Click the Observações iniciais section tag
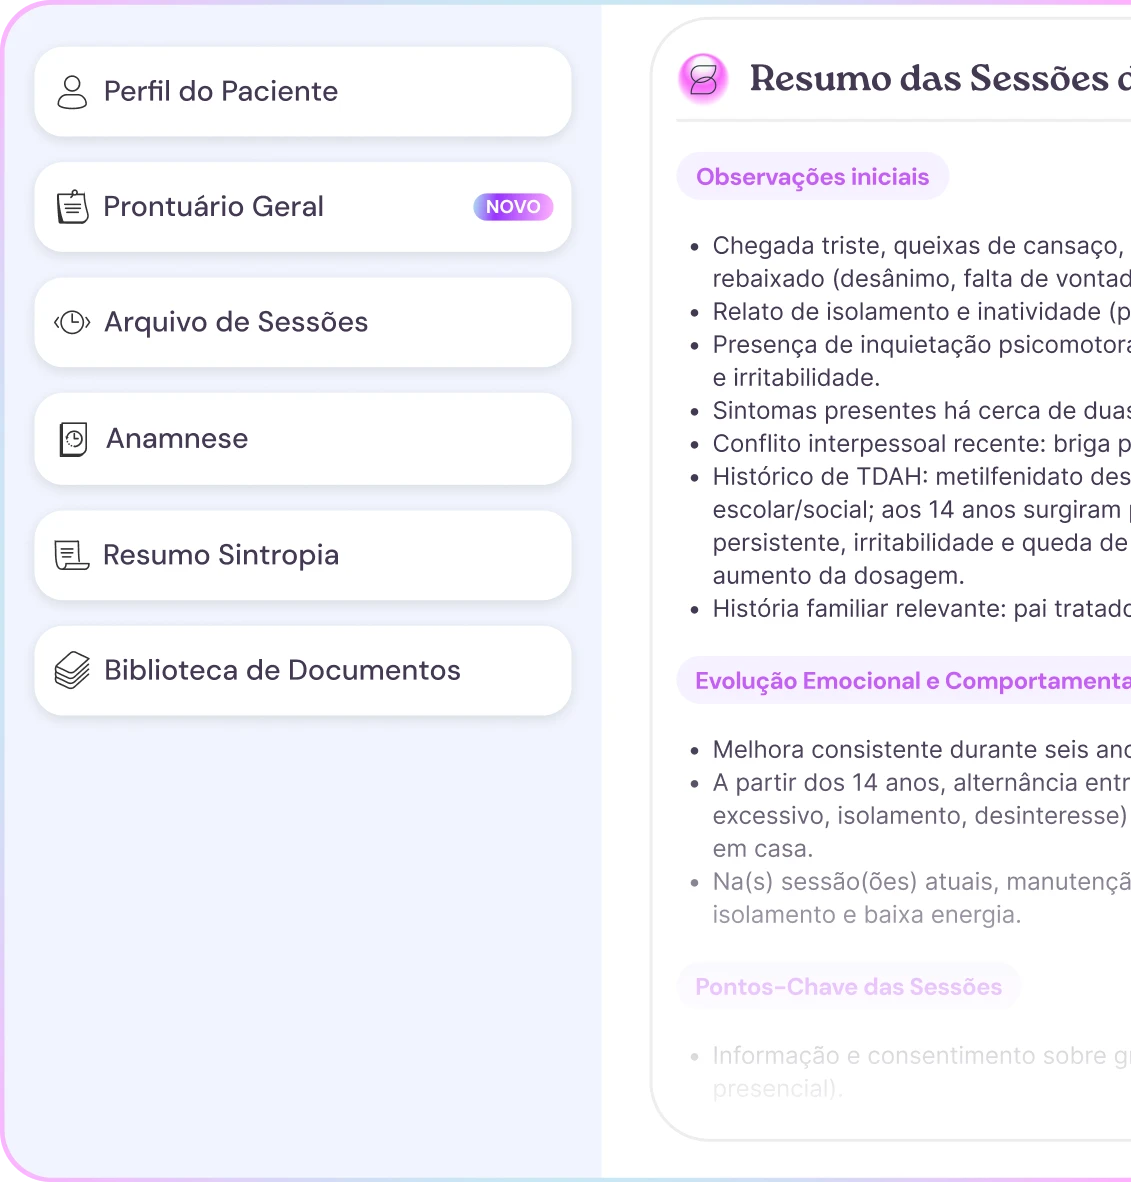Screen dimensions: 1131x1182 click(x=812, y=177)
